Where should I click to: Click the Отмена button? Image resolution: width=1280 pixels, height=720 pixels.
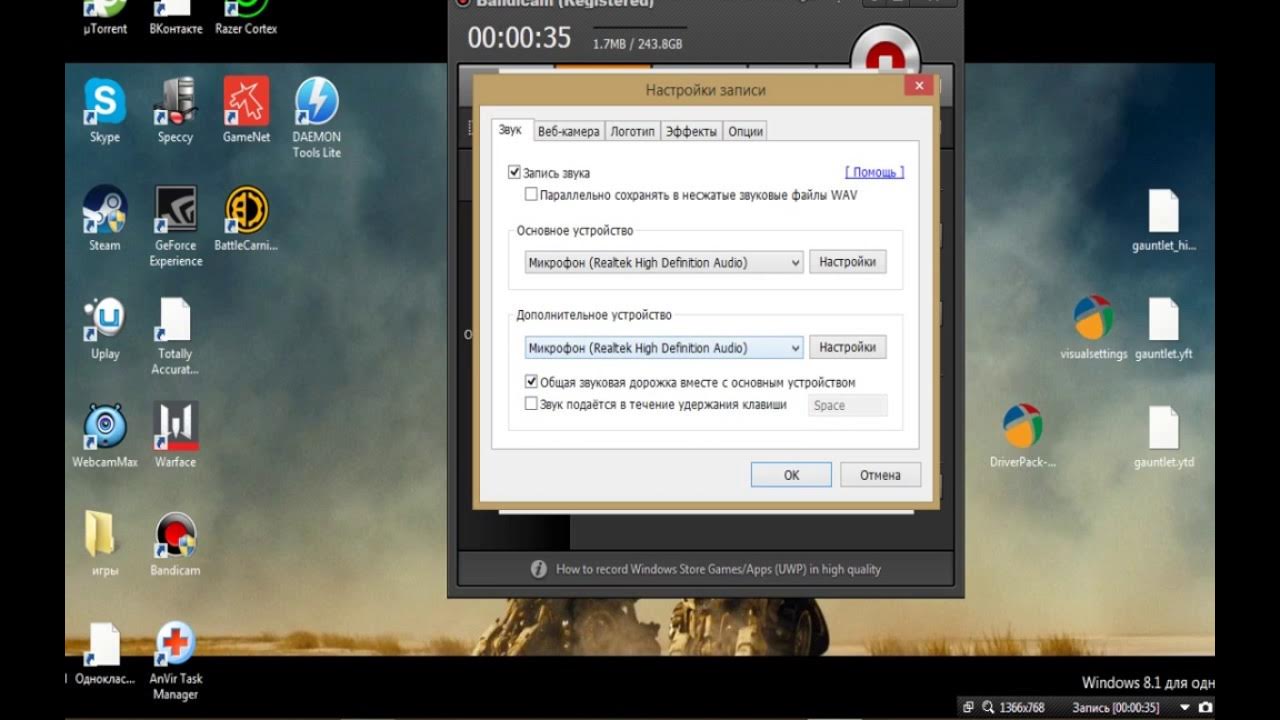click(880, 475)
